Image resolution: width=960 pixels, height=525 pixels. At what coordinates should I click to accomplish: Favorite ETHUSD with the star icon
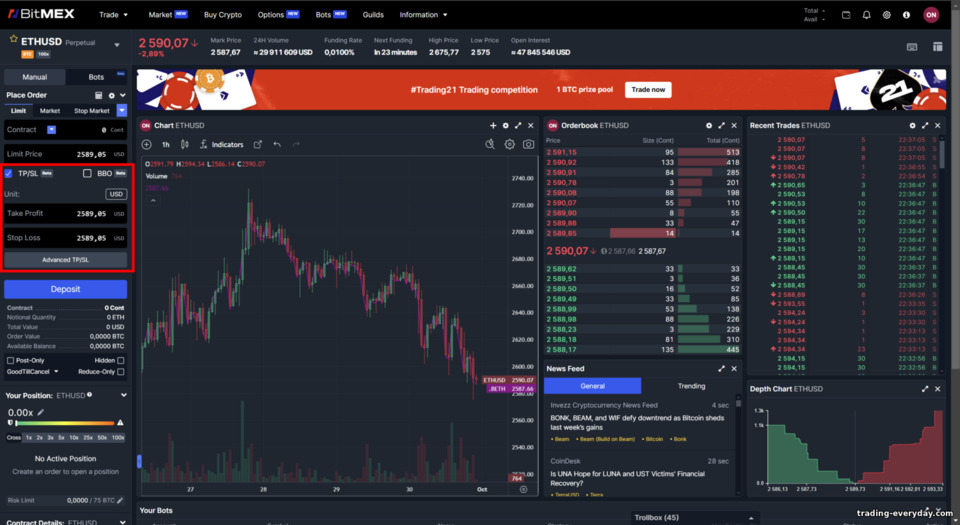[13, 39]
